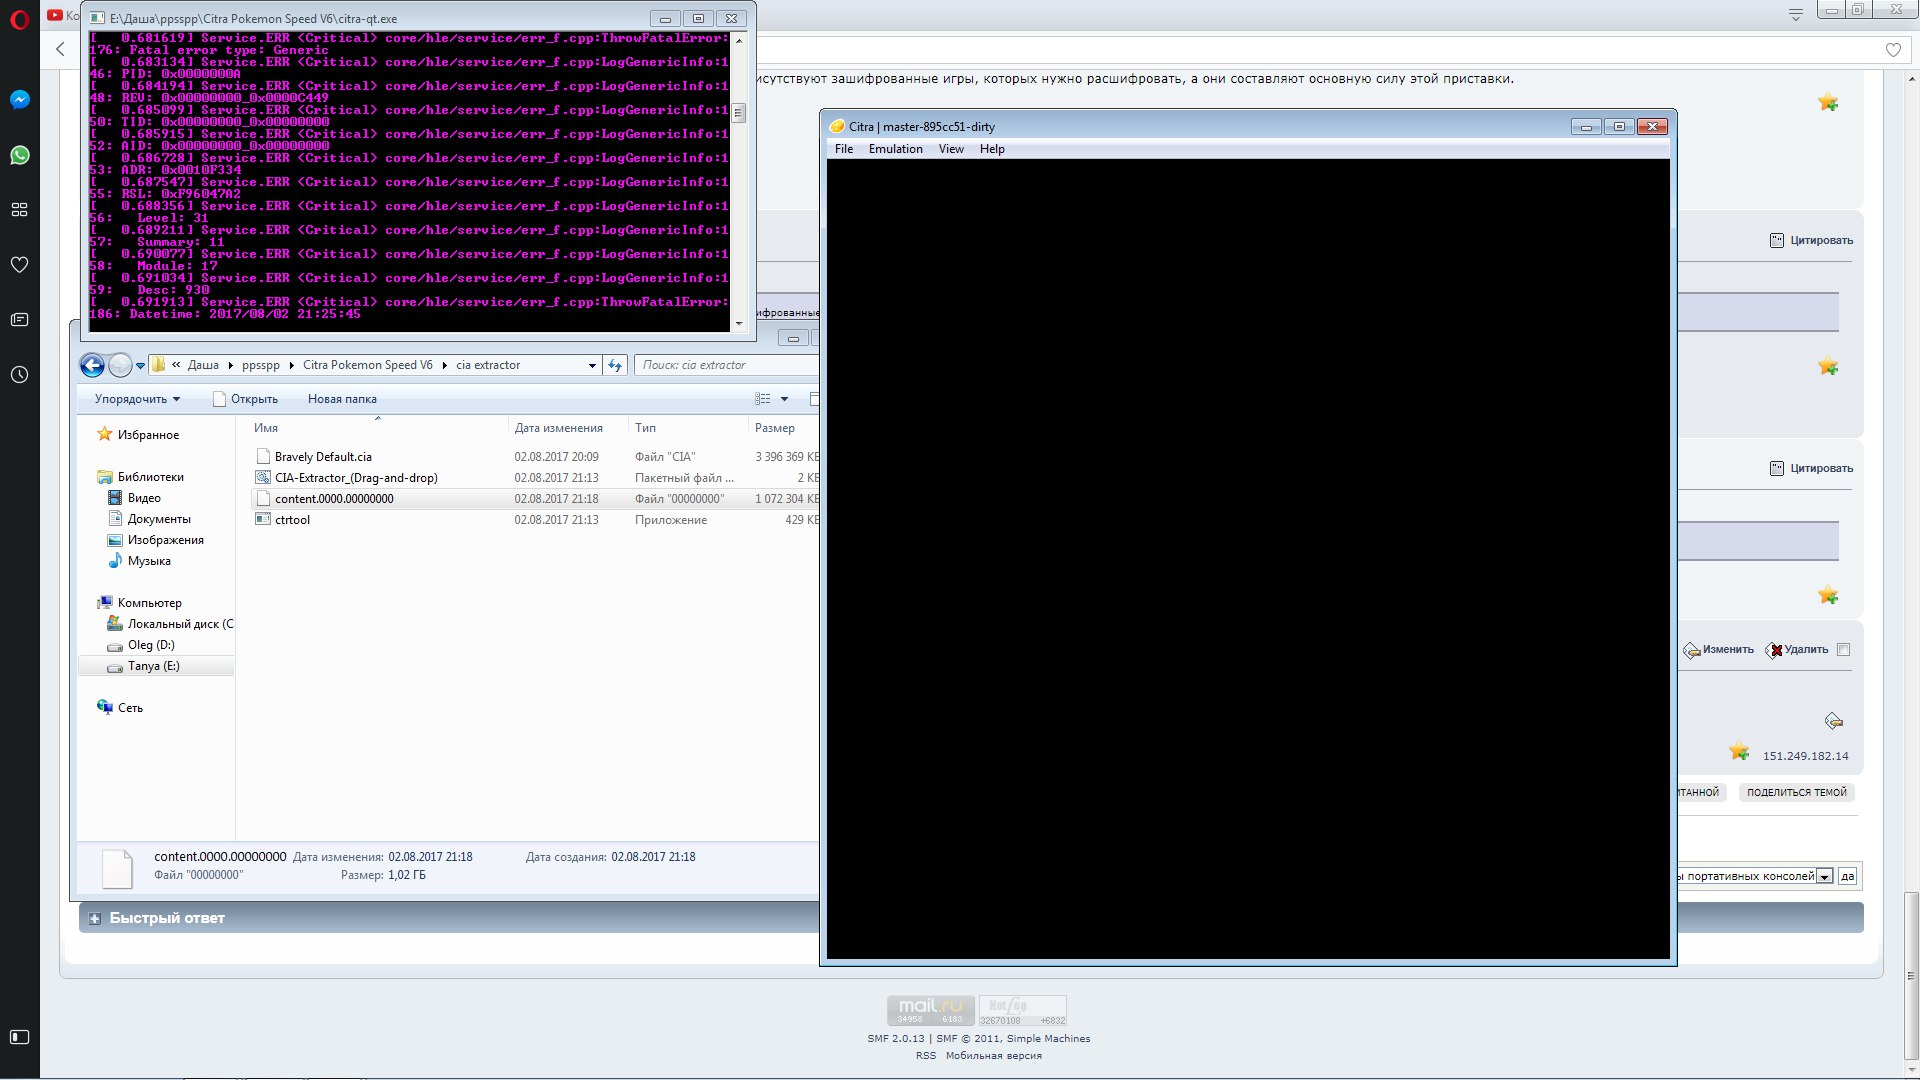Click first Цитировать button on forum
Image resolution: width=1920 pixels, height=1080 pixels.
pyautogui.click(x=1811, y=240)
